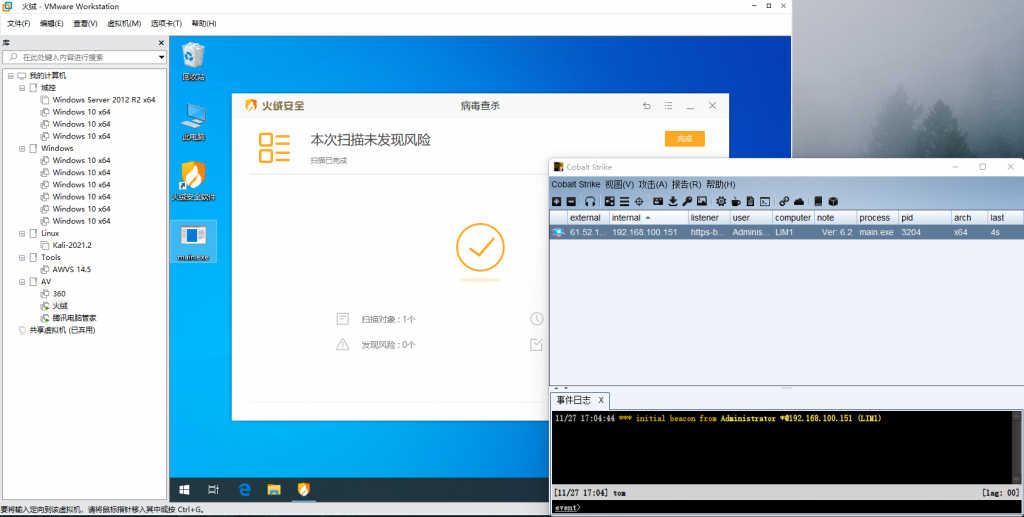
Task: Click the Huorong shield icon in the VM taskbar
Action: [x=304, y=490]
